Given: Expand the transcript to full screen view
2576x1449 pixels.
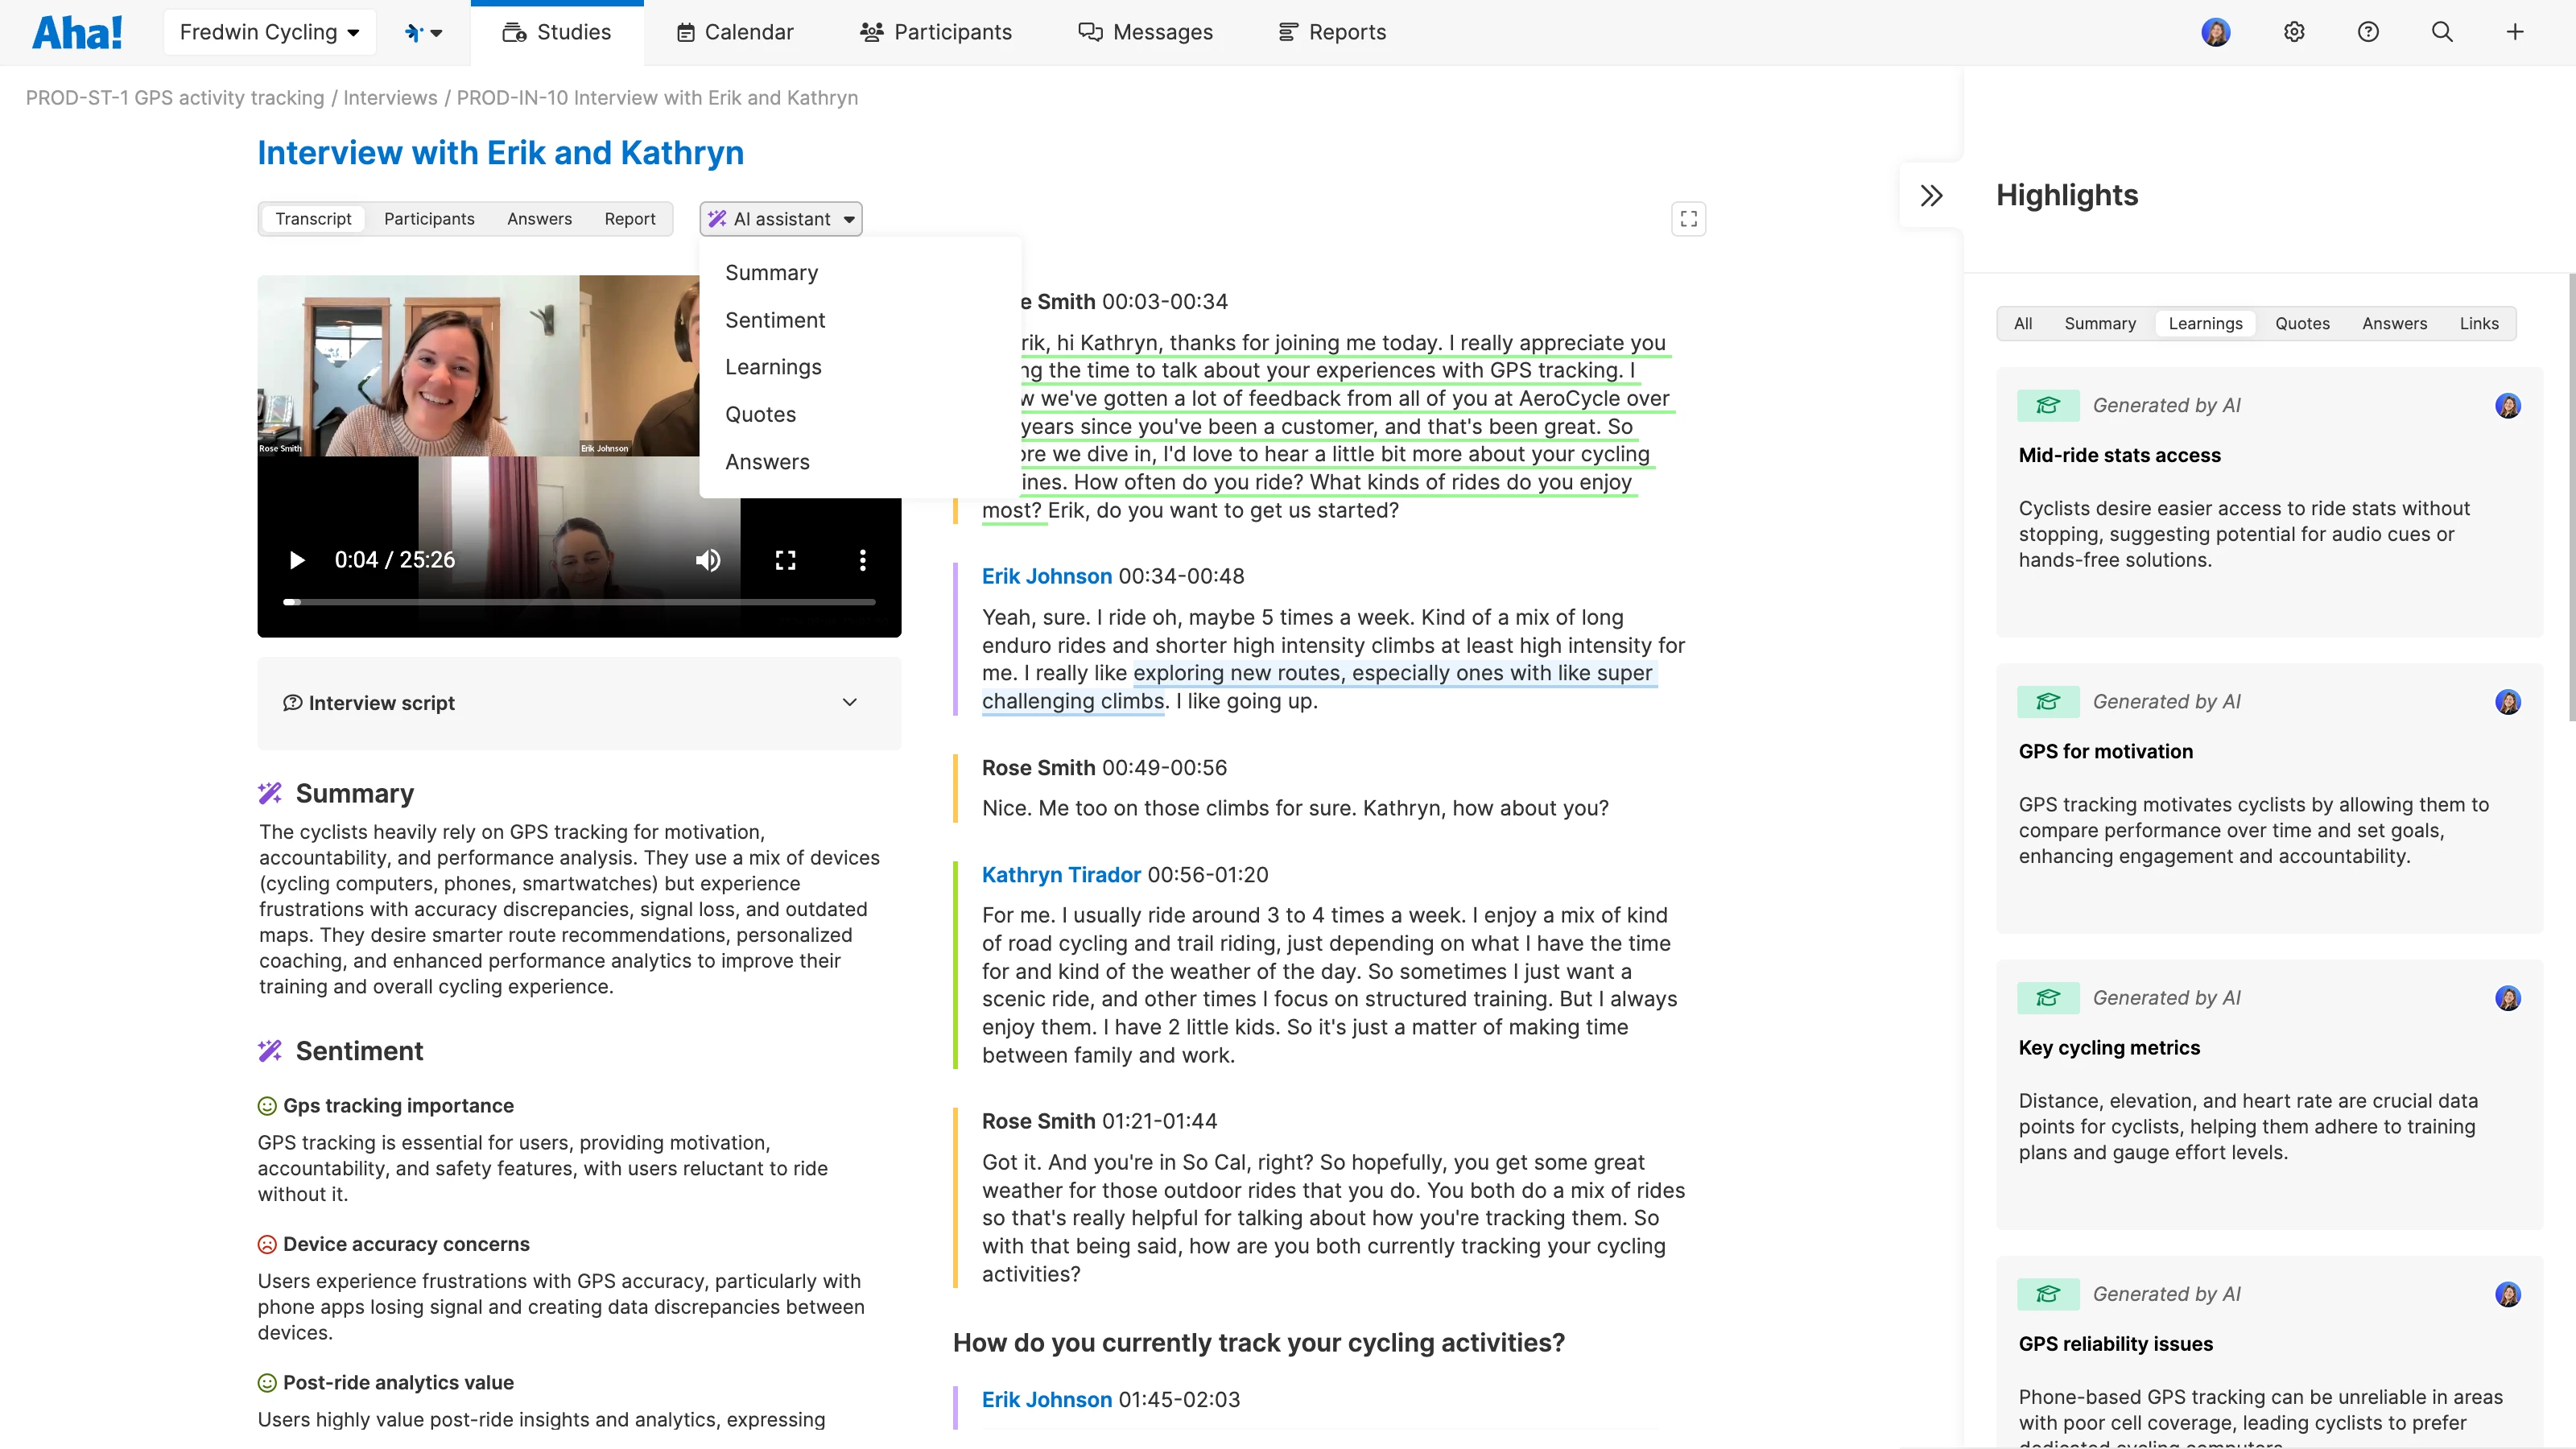Looking at the screenshot, I should (x=1689, y=219).
